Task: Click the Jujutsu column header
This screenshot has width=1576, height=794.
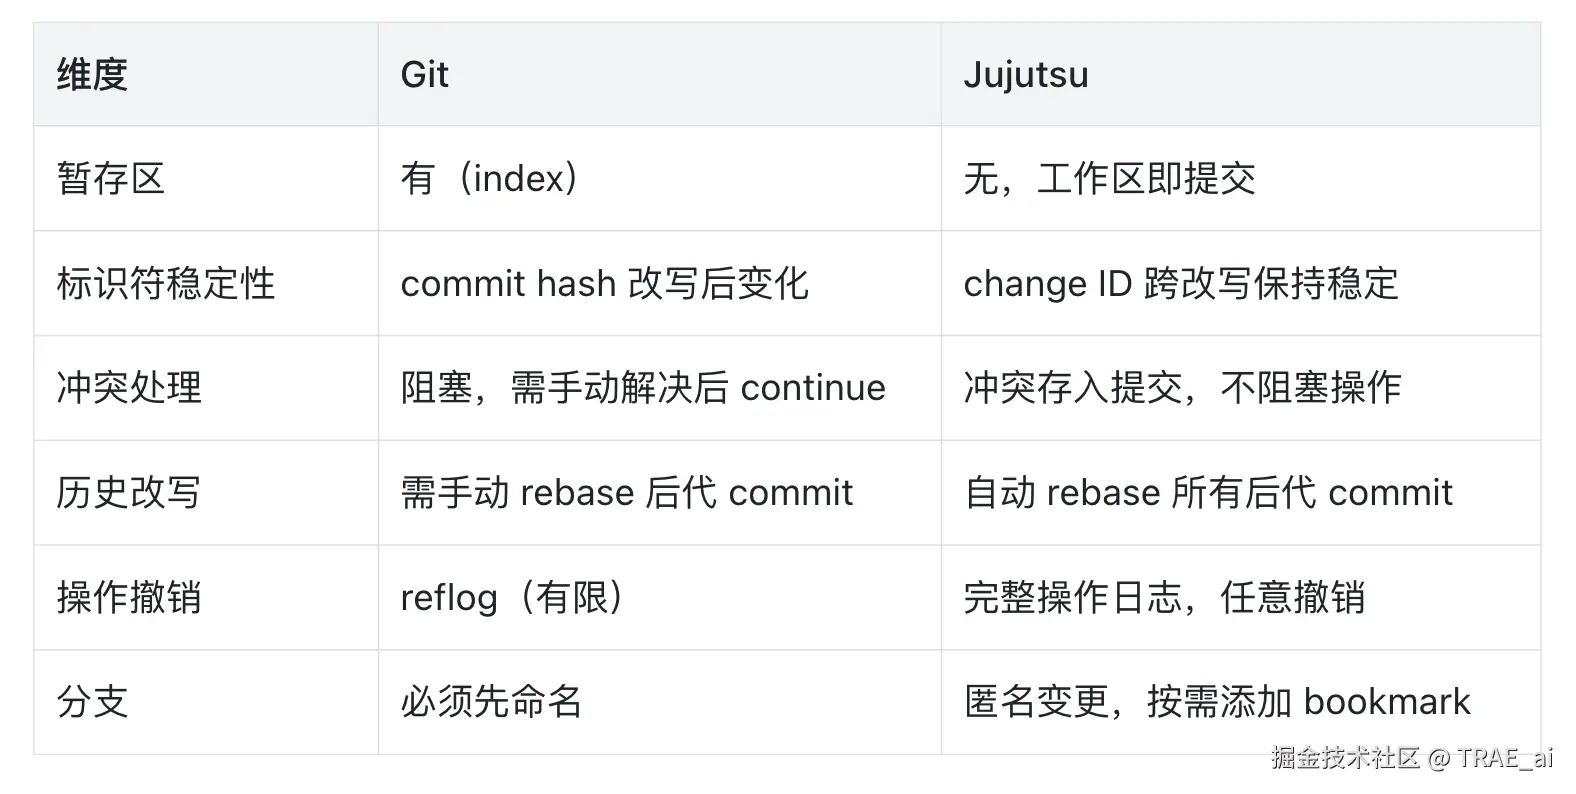Action: (x=1025, y=75)
